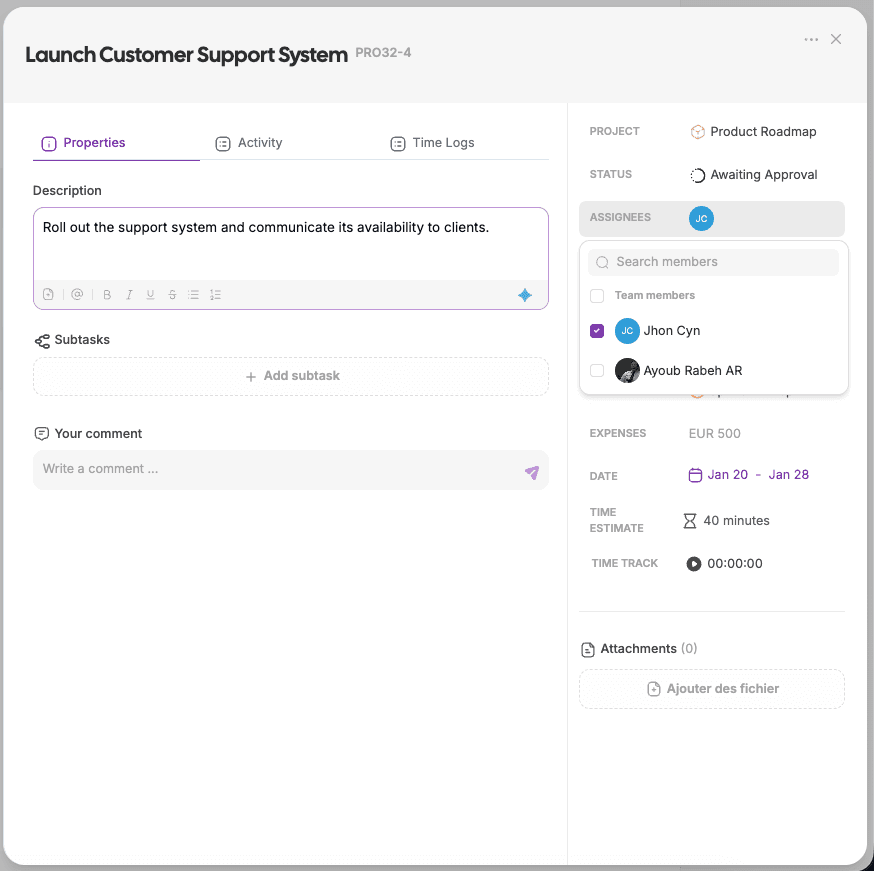This screenshot has height=871, width=874.
Task: Apply italic formatting in description toolbar
Action: [x=129, y=294]
